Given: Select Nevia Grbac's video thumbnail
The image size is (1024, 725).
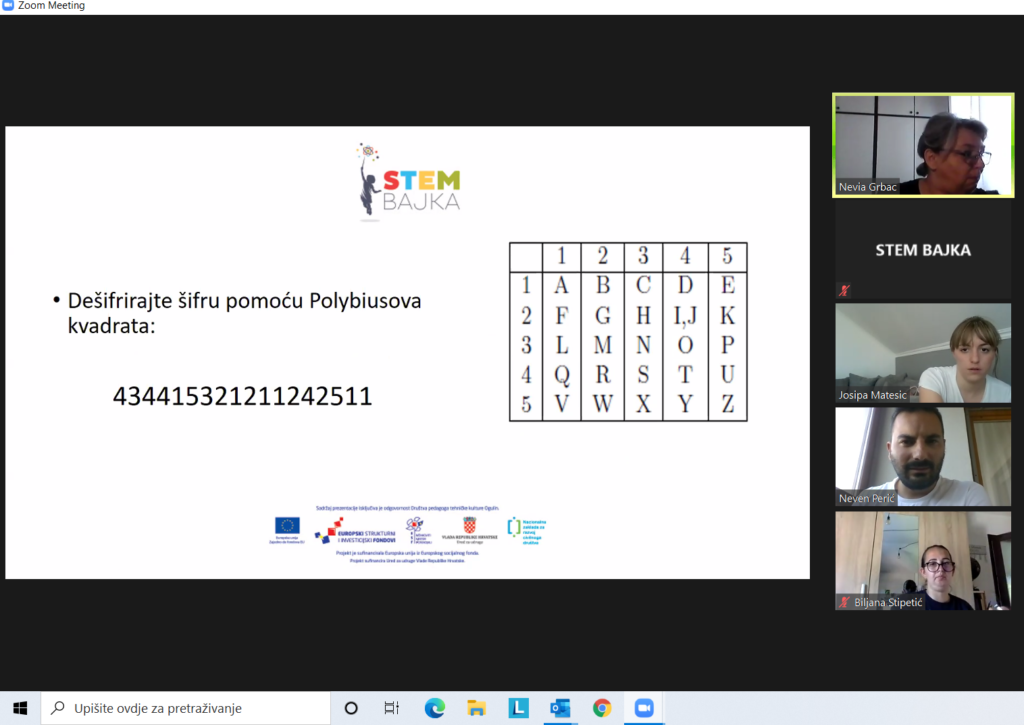Looking at the screenshot, I should click(923, 145).
